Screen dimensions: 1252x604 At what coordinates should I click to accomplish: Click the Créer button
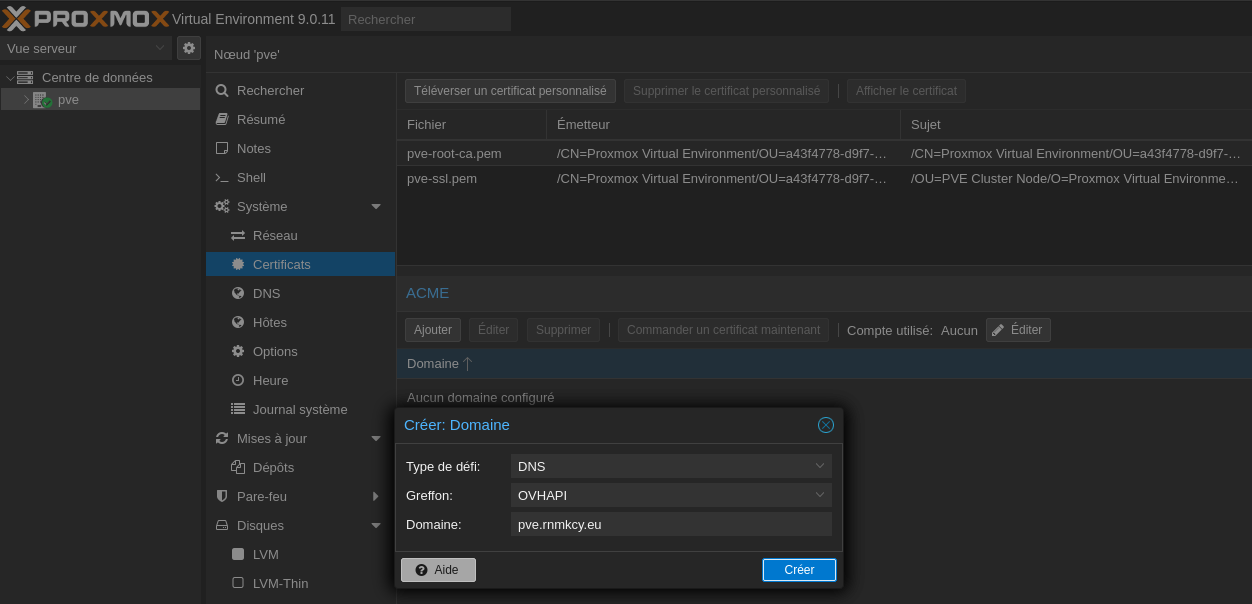798,569
